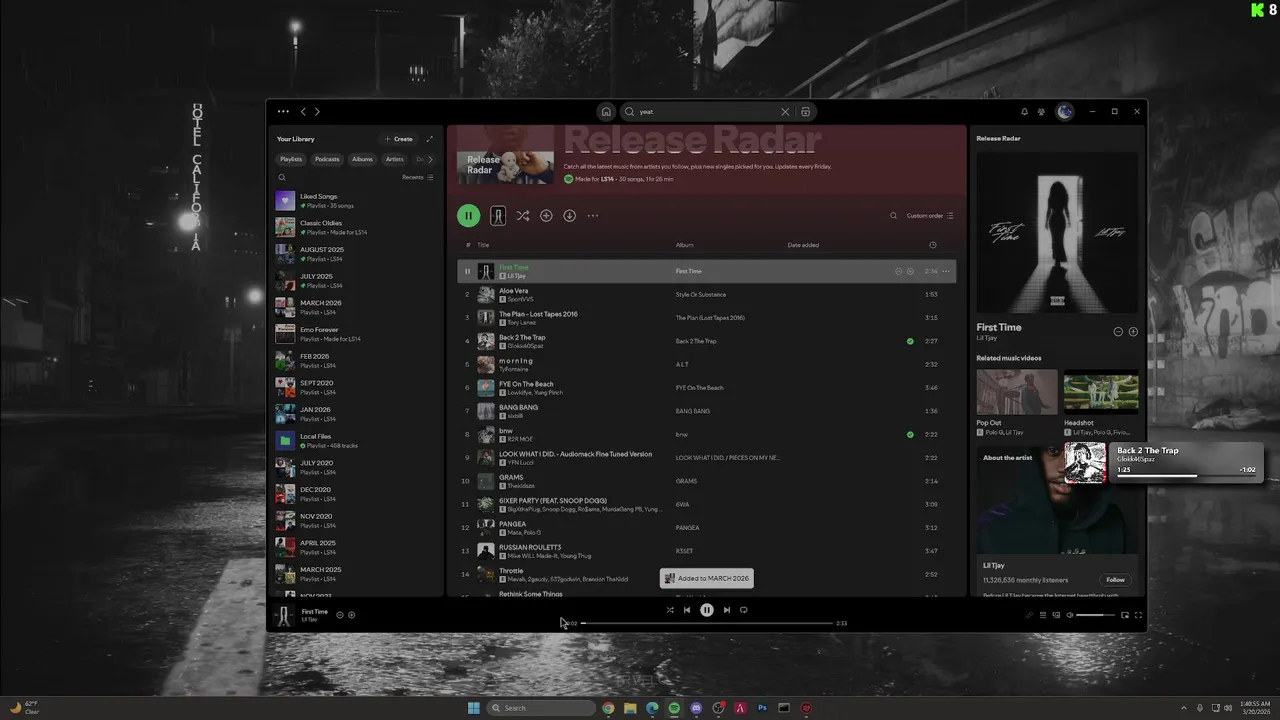The height and width of the screenshot is (720, 1280).
Task: Go forward with the right arrow
Action: click(x=317, y=112)
